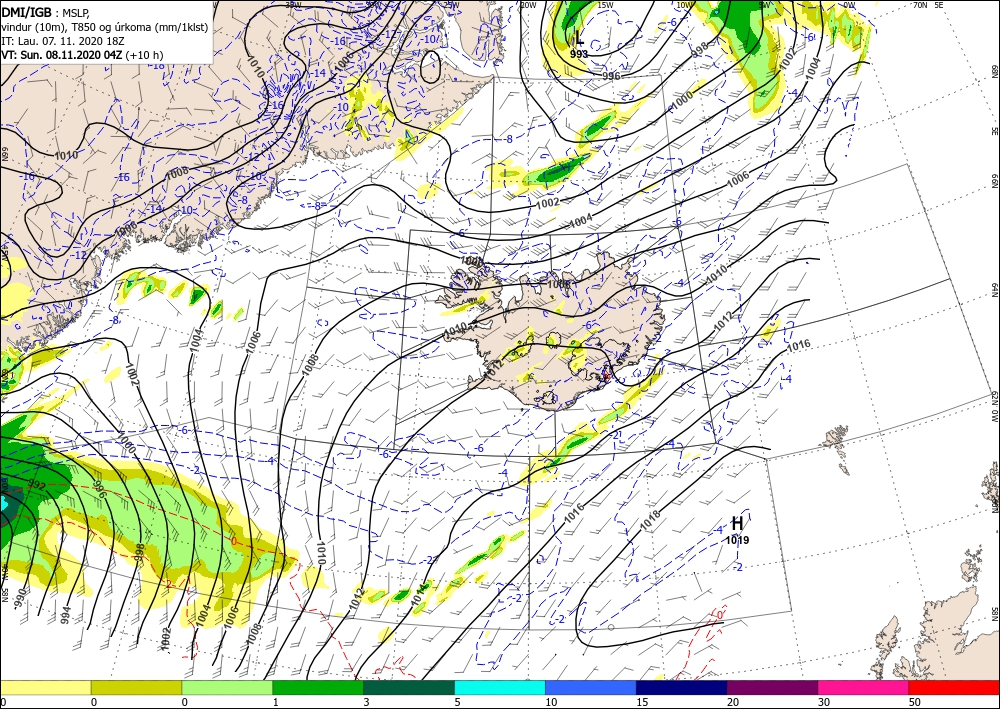Click the '15W' longitude label
The image size is (1000, 709).
click(605, 5)
